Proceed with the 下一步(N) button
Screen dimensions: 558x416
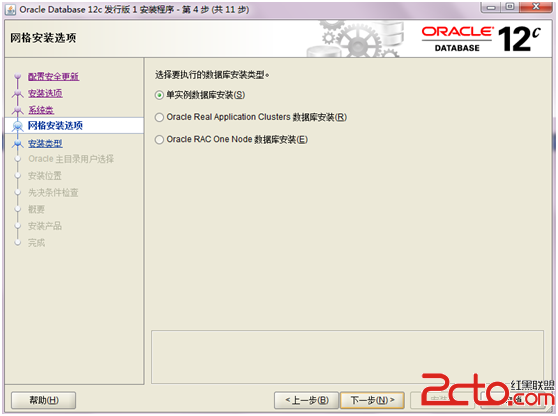pyautogui.click(x=372, y=400)
